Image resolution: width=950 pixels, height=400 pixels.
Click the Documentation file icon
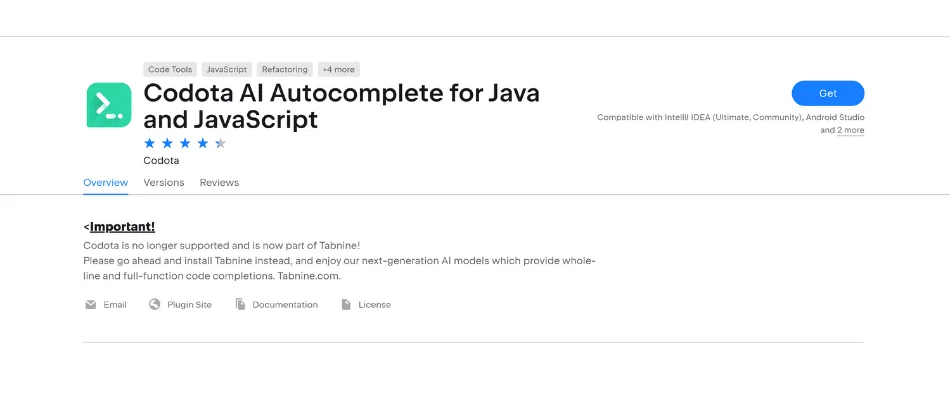(x=240, y=305)
